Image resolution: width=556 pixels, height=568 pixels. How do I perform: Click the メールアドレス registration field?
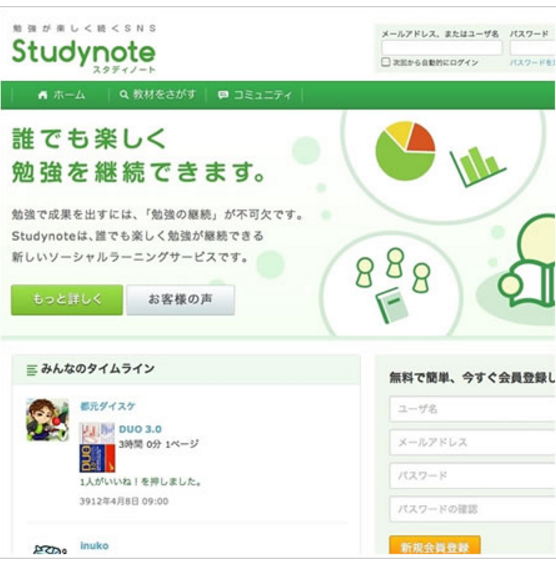coord(472,442)
